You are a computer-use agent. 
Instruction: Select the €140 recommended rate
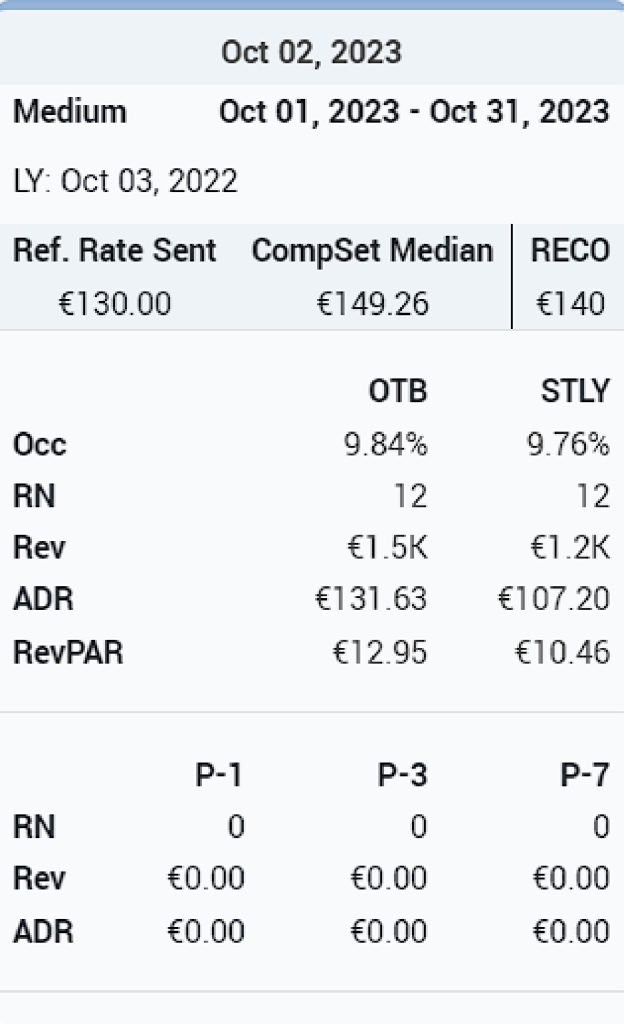click(x=570, y=304)
